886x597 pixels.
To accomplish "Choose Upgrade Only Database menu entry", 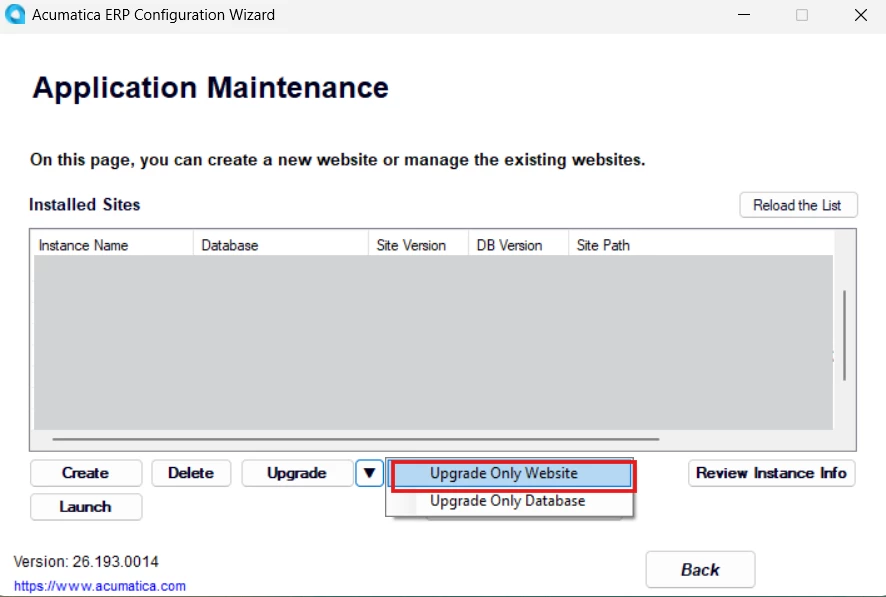I will tap(507, 501).
